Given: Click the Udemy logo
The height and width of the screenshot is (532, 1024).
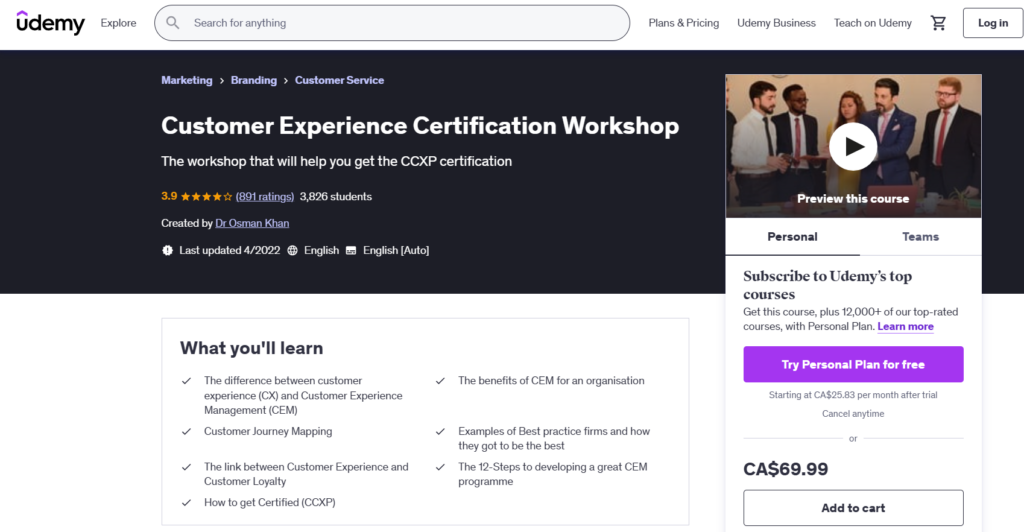Looking at the screenshot, I should coord(50,23).
